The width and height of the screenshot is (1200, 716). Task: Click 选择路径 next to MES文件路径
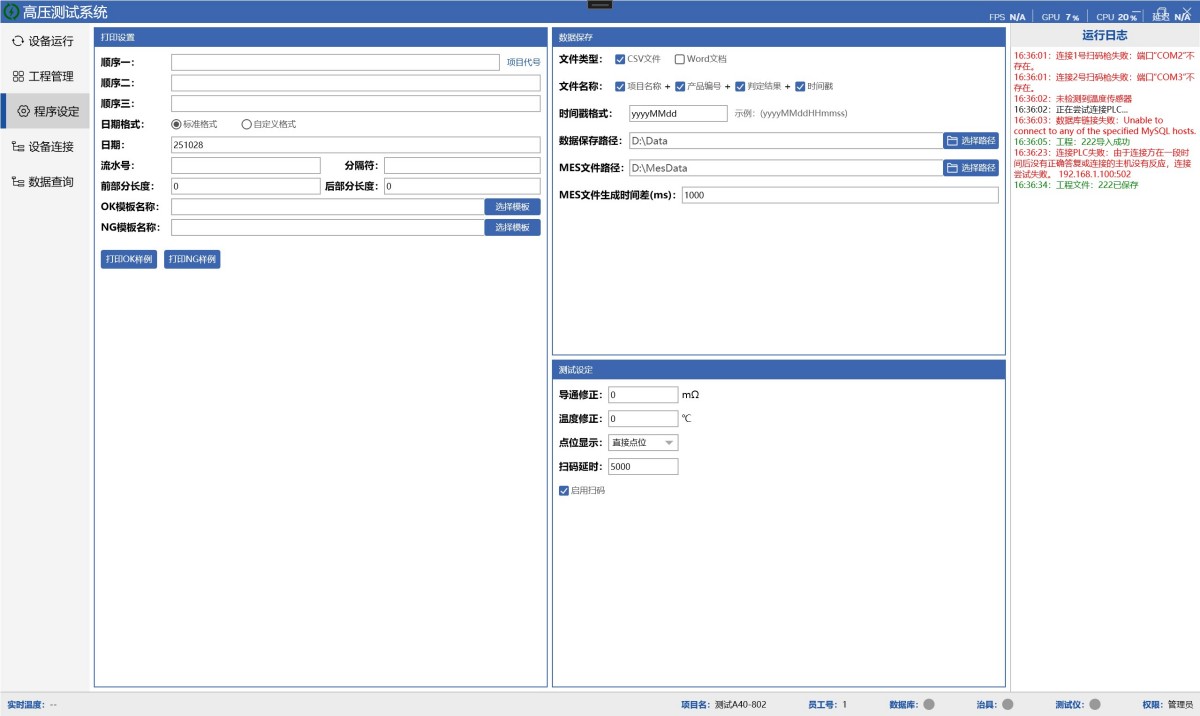tap(971, 168)
